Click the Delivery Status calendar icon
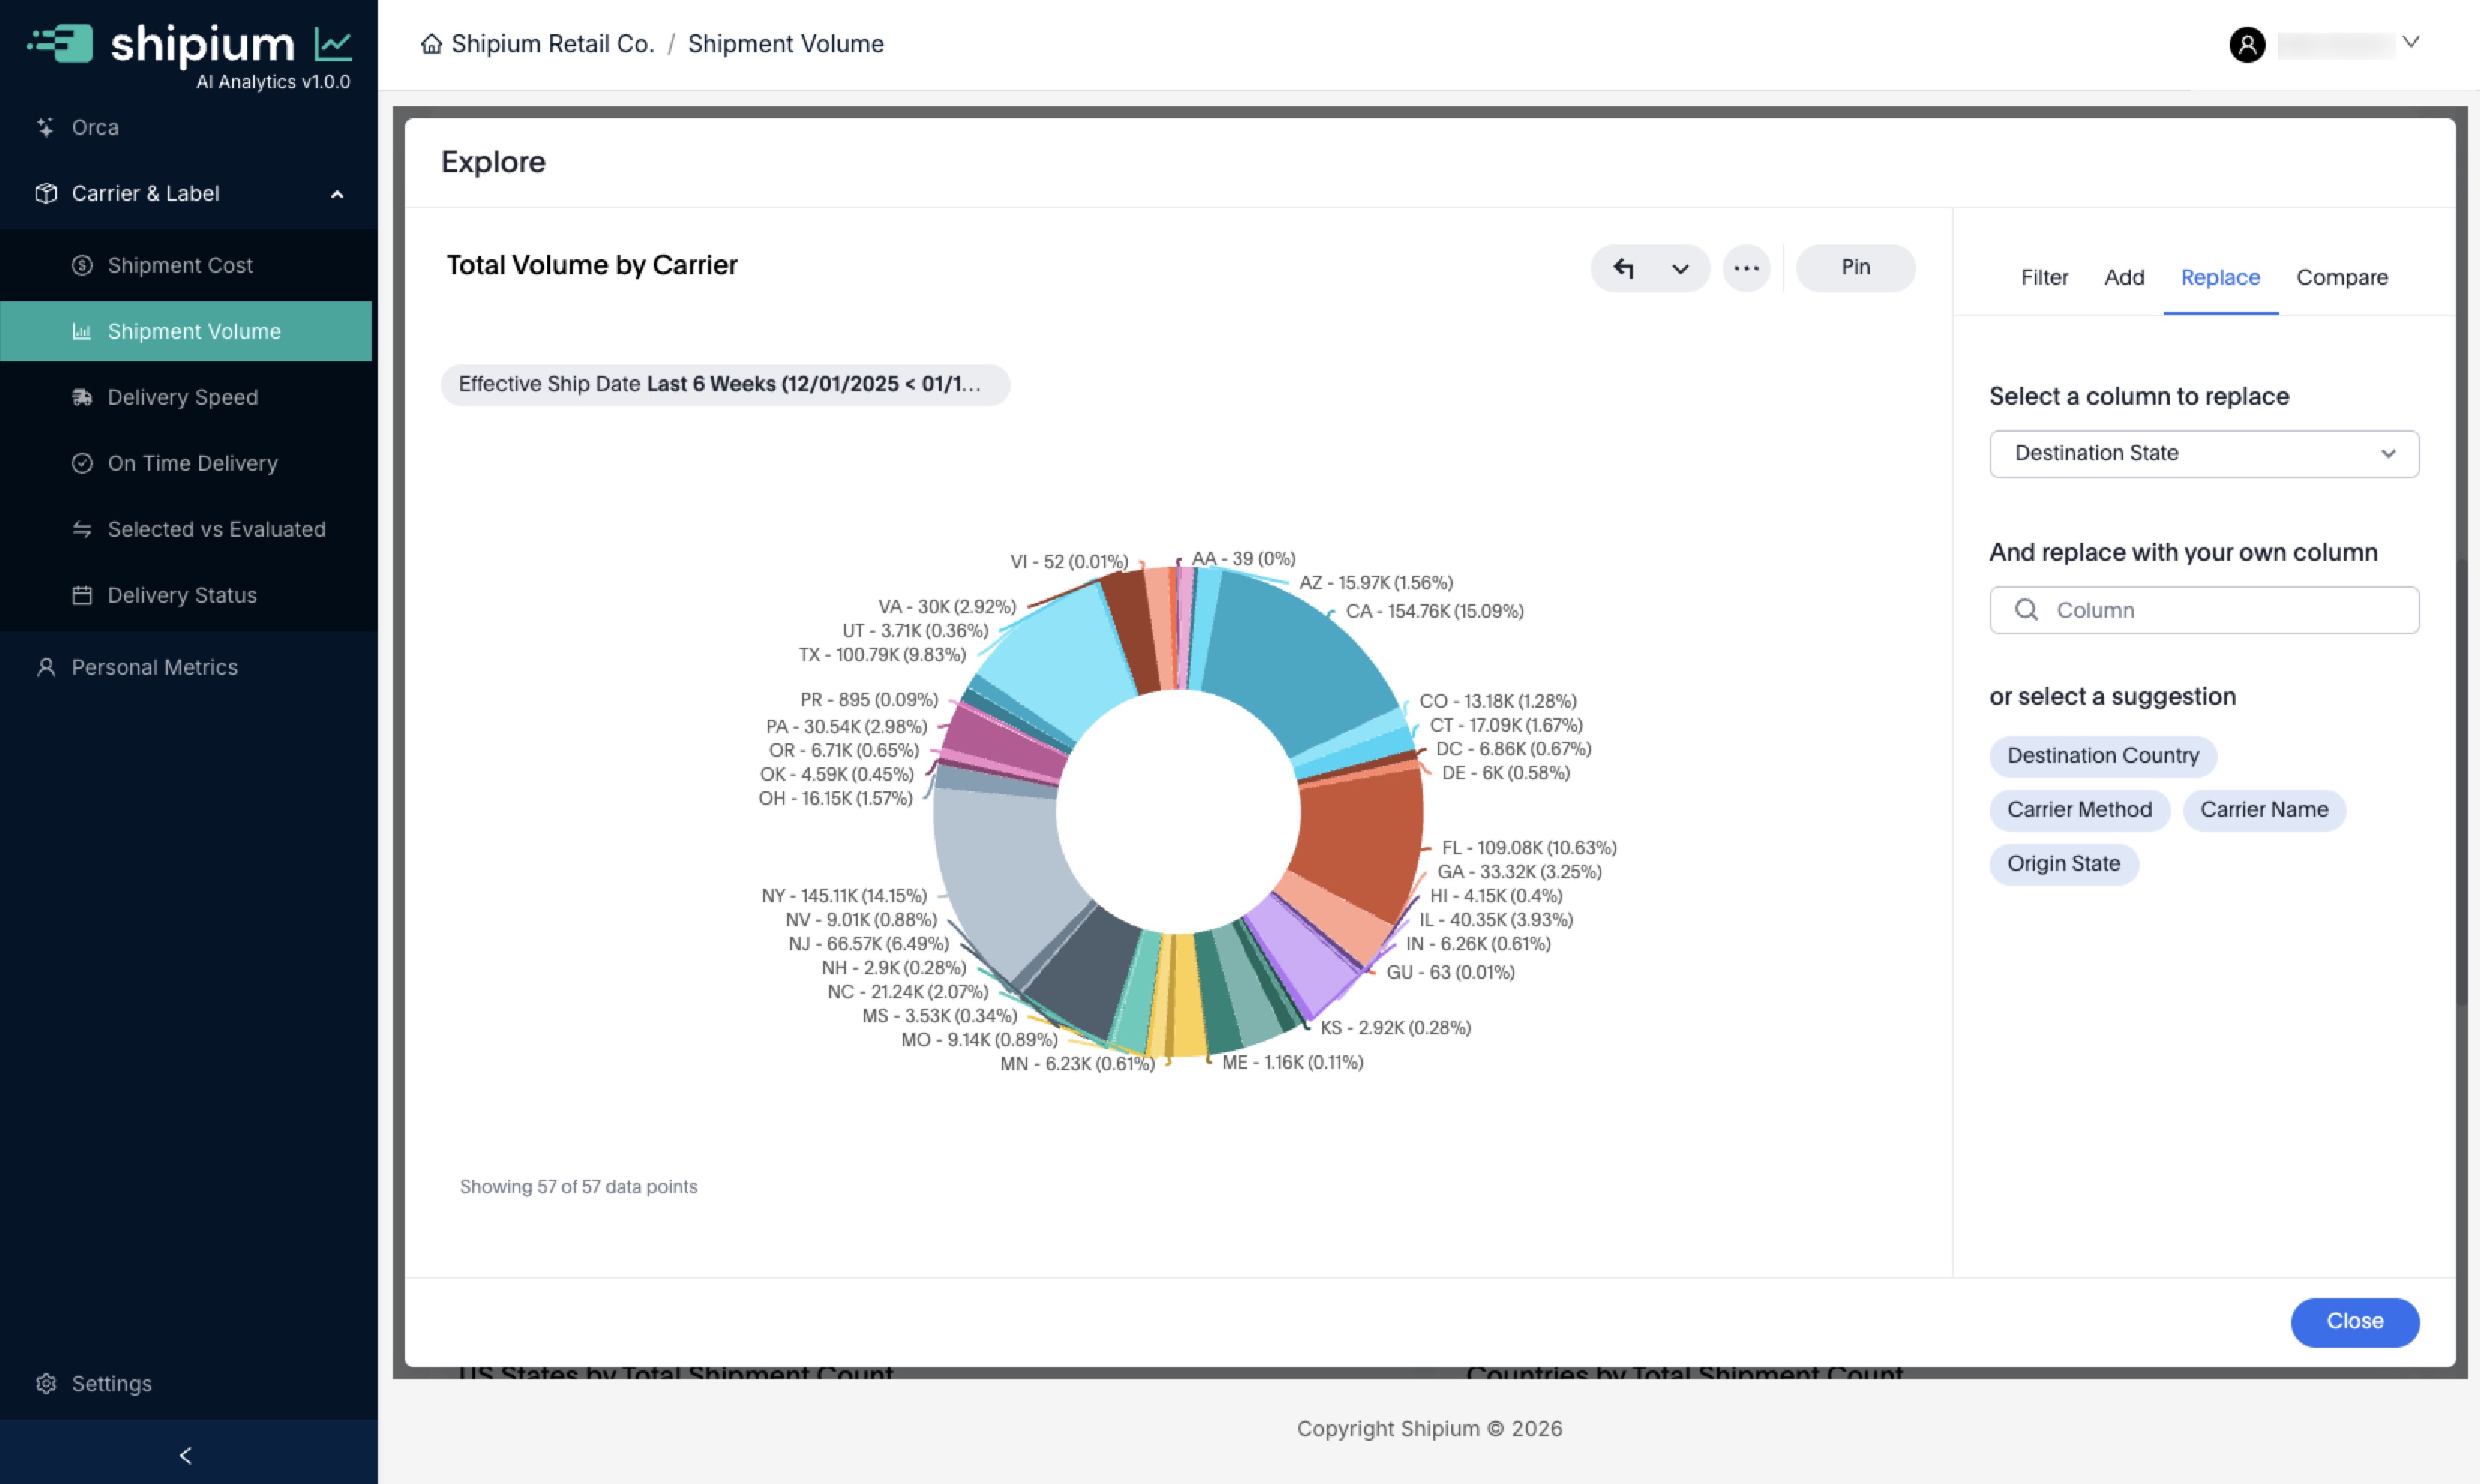This screenshot has width=2480, height=1484. point(82,595)
